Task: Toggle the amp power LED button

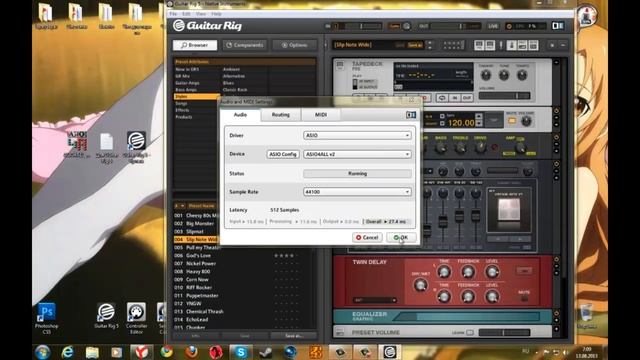Action: coord(495,147)
